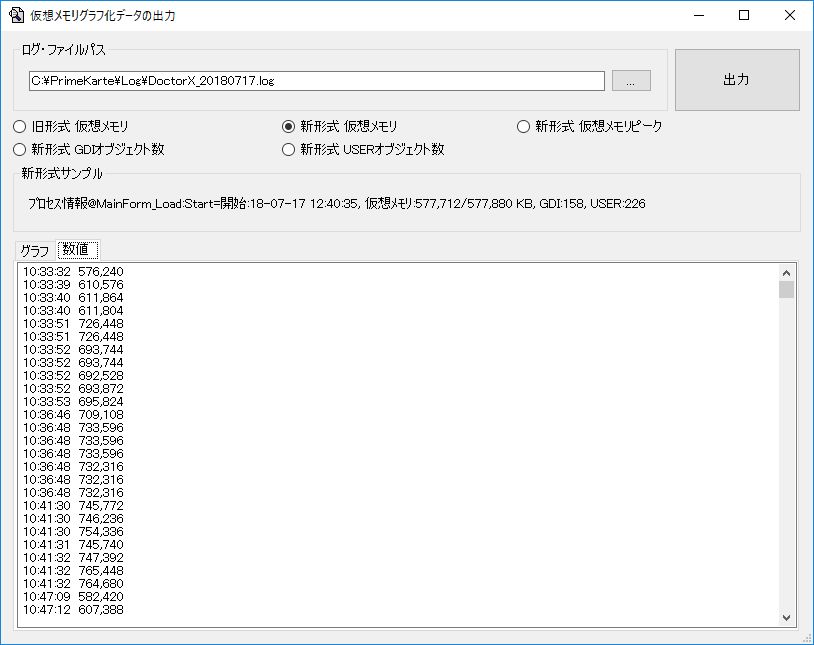
Task: Click the scrollbar down arrow
Action: [786, 617]
